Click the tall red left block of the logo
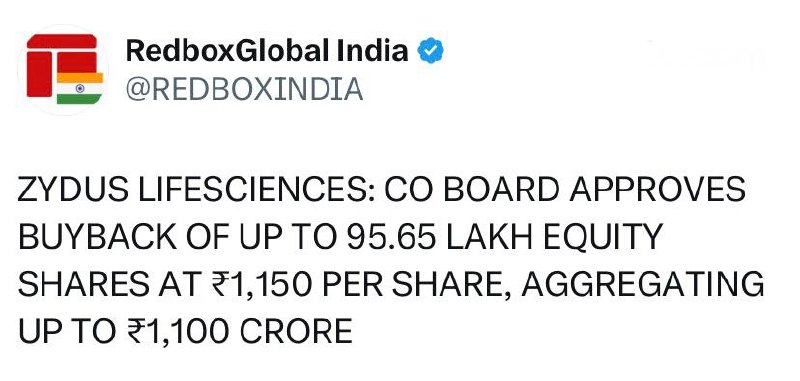This screenshot has height=381, width=800. (39, 74)
